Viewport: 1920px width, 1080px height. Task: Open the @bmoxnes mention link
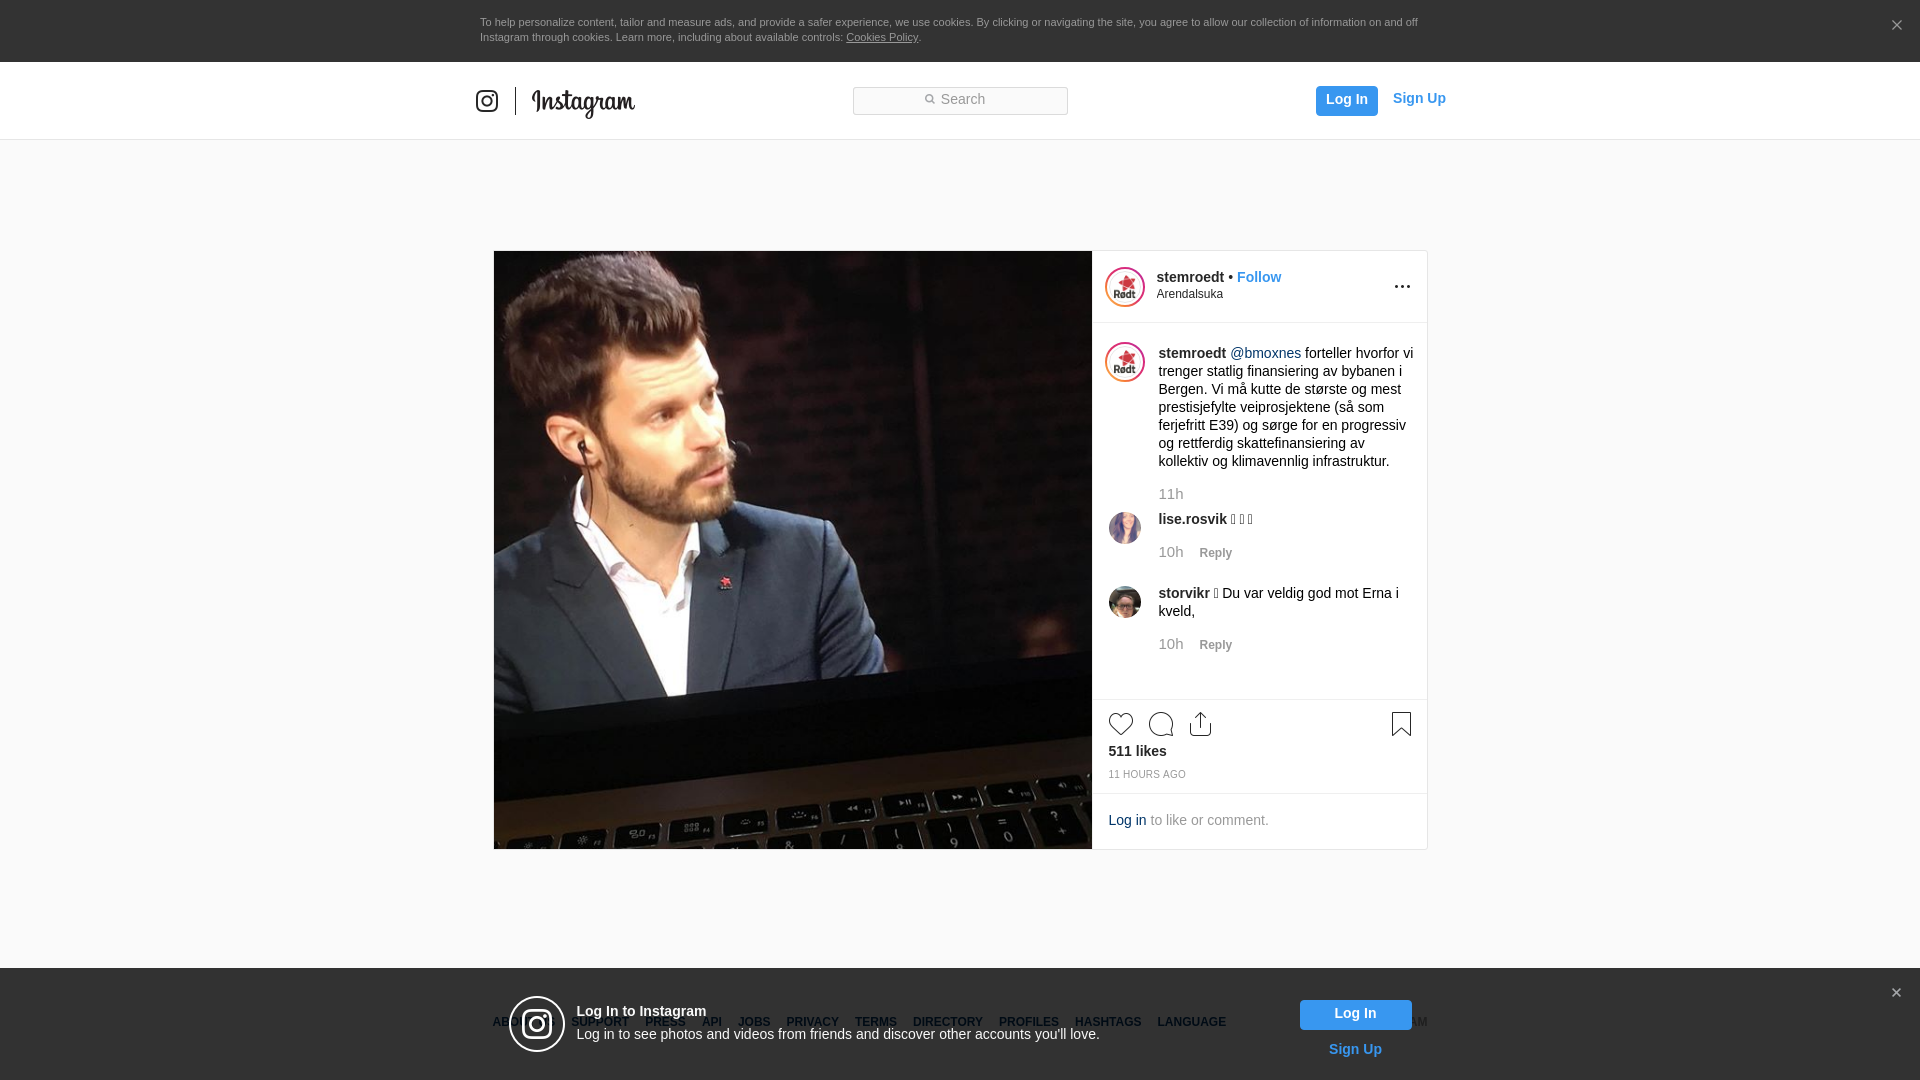1265,353
